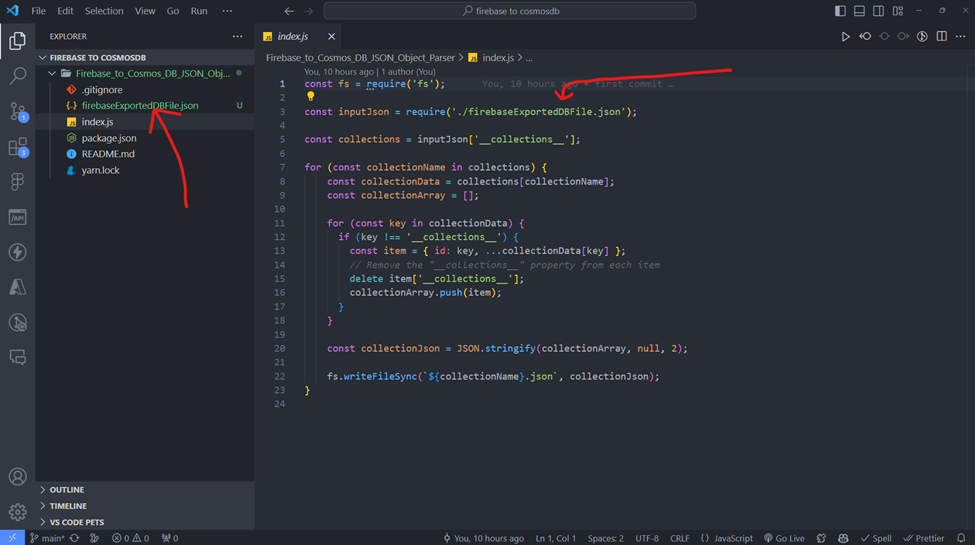Open the Go menu
This screenshot has width=975, height=545.
point(173,11)
